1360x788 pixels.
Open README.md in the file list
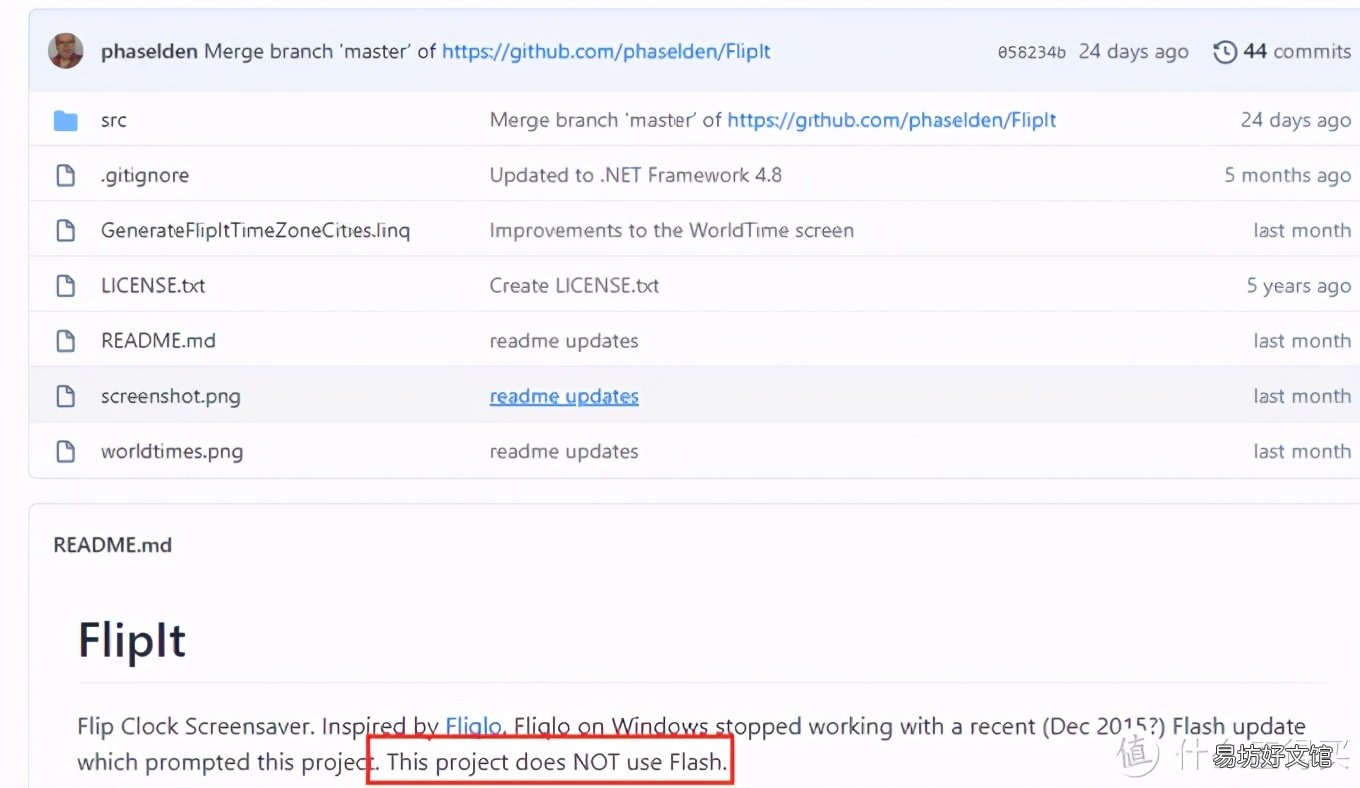(x=159, y=341)
